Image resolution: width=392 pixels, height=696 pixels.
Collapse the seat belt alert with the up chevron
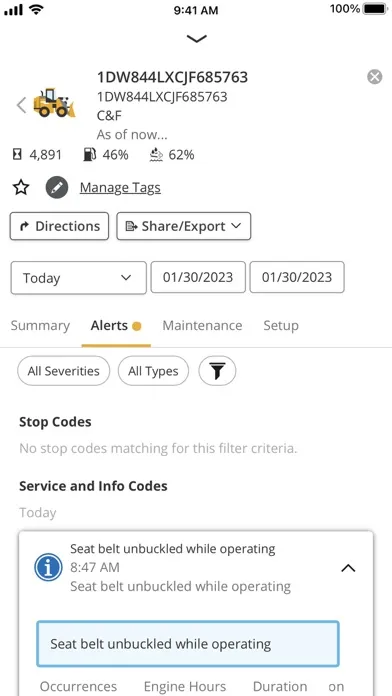click(348, 568)
